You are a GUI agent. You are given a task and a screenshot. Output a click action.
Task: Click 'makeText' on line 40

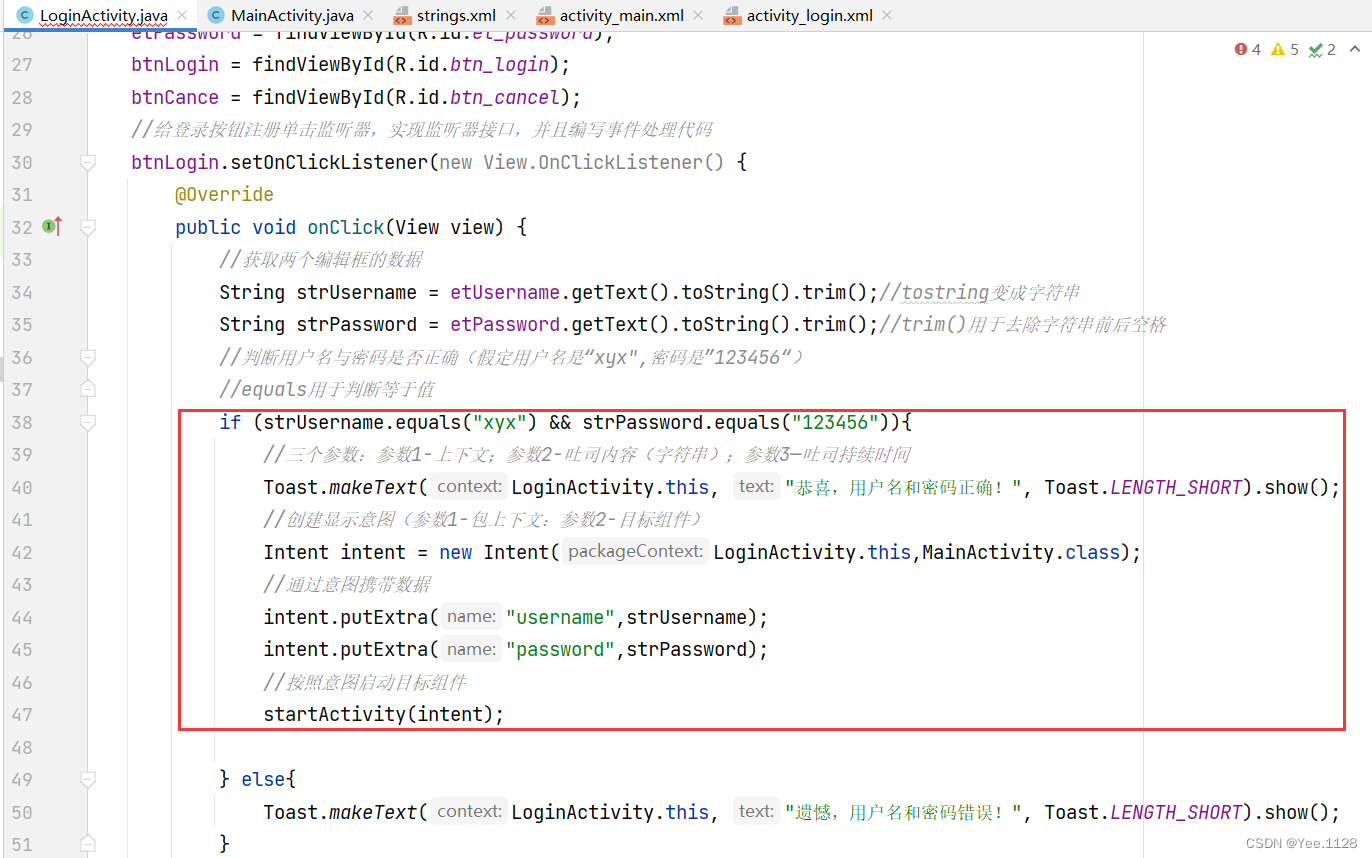pos(373,487)
